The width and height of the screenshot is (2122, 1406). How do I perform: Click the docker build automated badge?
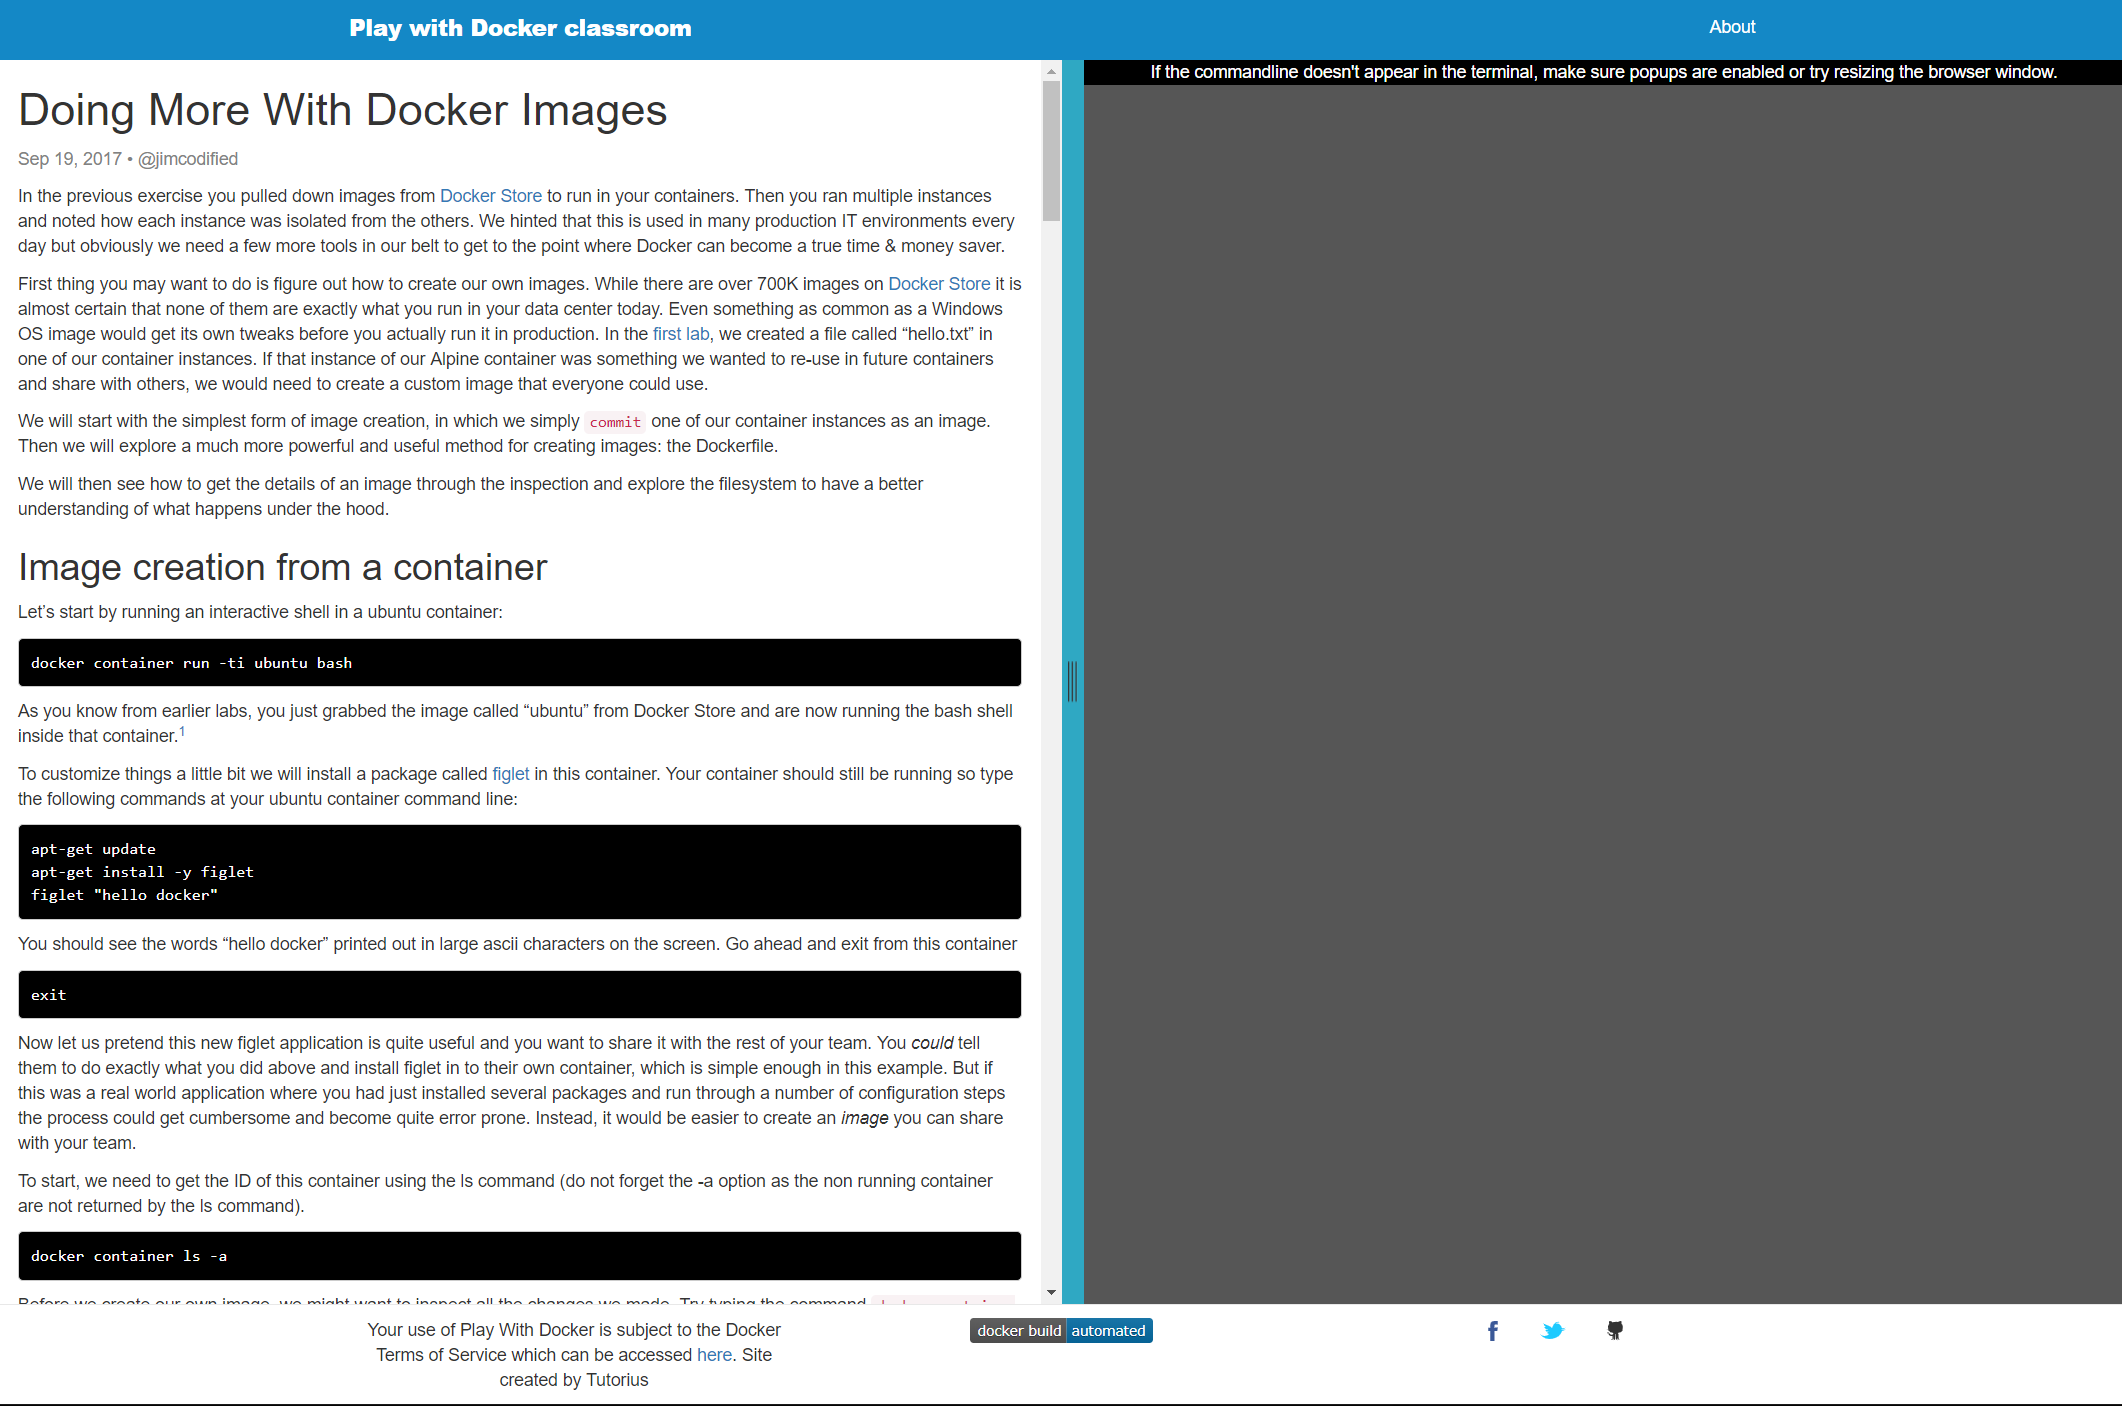pos(1061,1331)
